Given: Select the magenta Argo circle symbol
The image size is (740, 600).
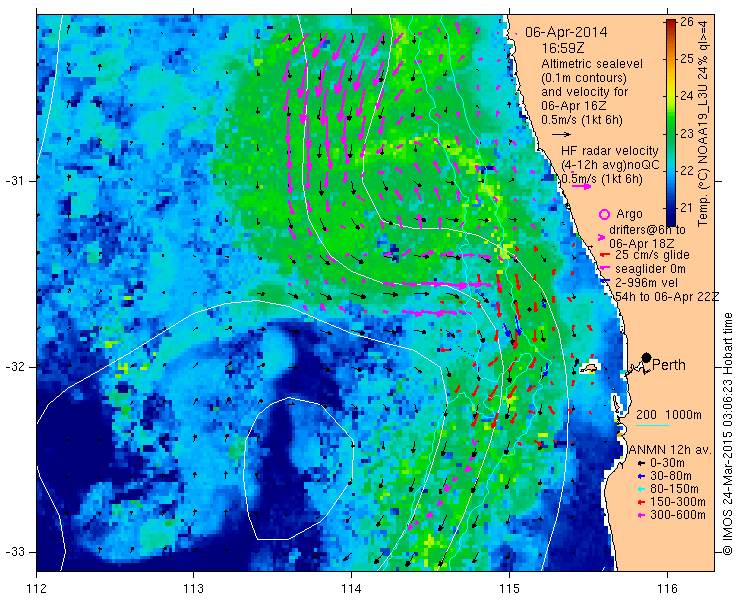Looking at the screenshot, I should (x=604, y=214).
